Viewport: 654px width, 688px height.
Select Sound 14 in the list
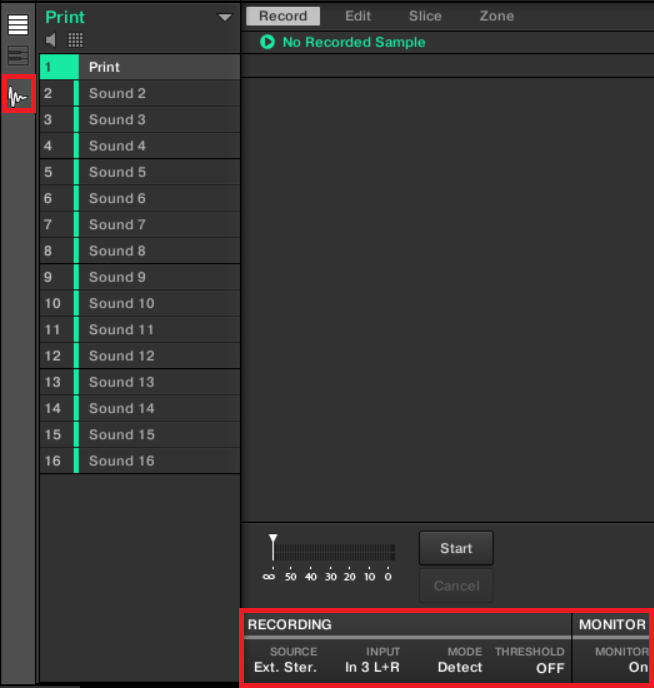(x=140, y=408)
